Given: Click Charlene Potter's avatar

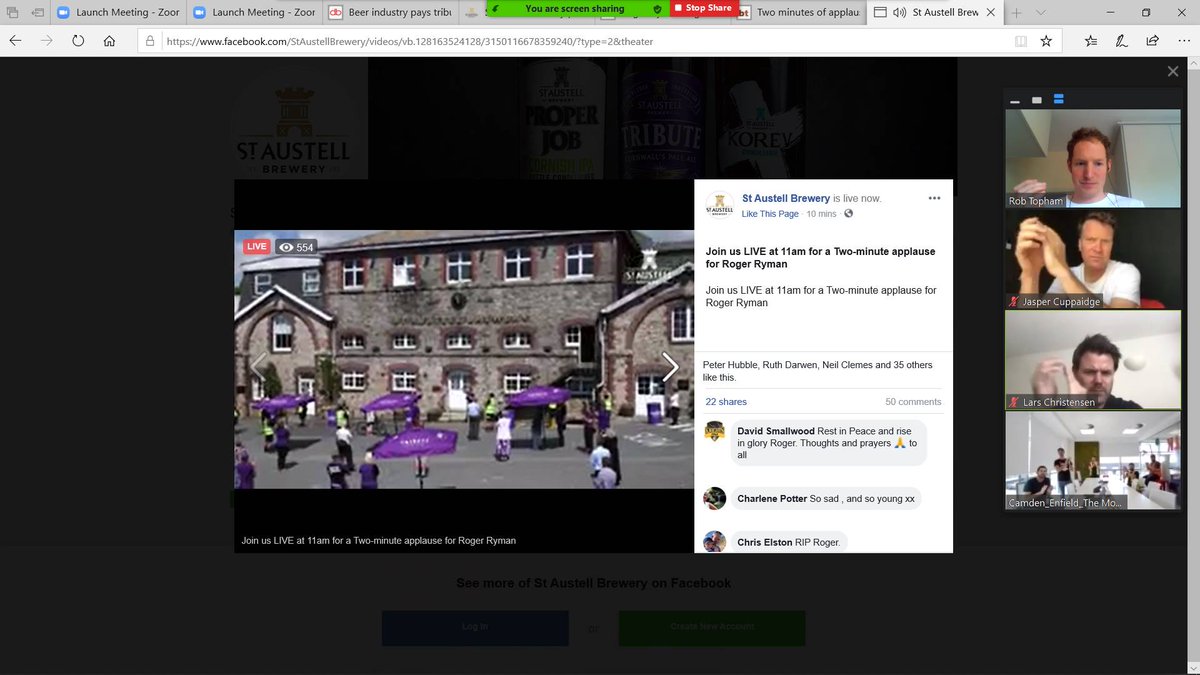Looking at the screenshot, I should (714, 498).
